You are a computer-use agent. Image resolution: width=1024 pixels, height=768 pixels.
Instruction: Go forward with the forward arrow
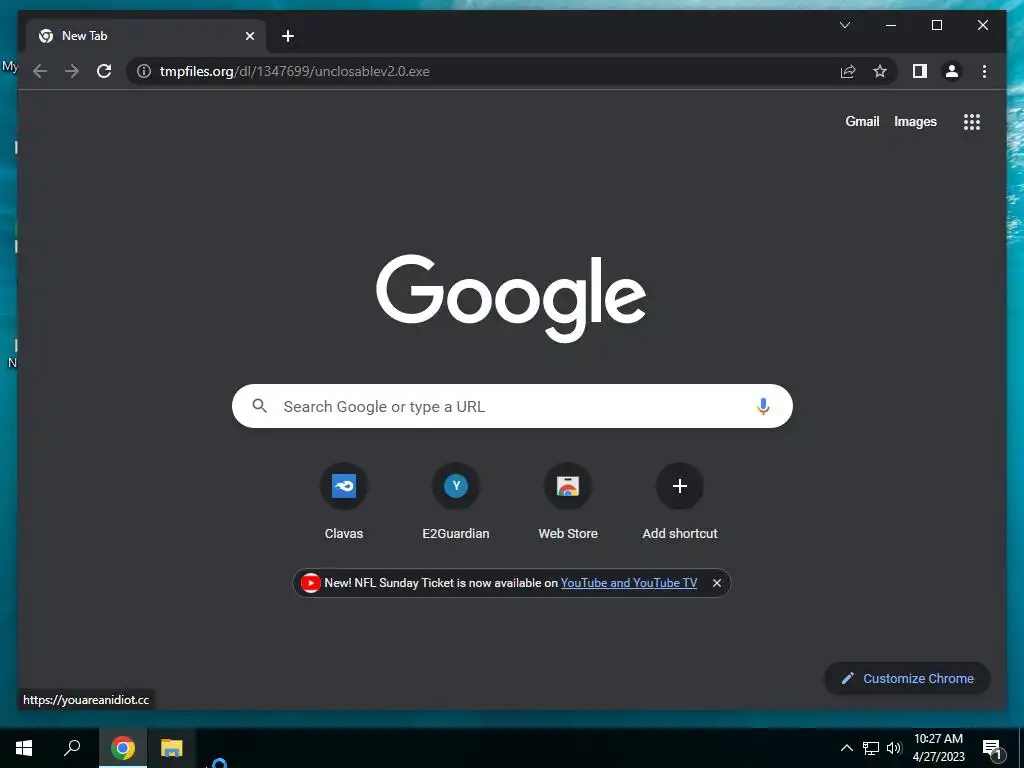coord(72,71)
